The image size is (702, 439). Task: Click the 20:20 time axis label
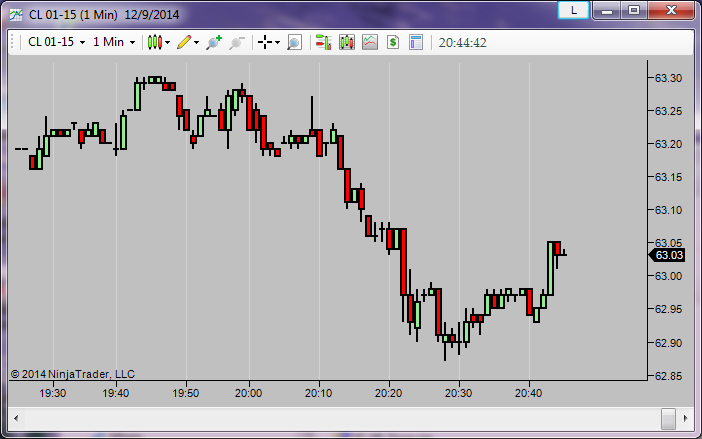[389, 393]
